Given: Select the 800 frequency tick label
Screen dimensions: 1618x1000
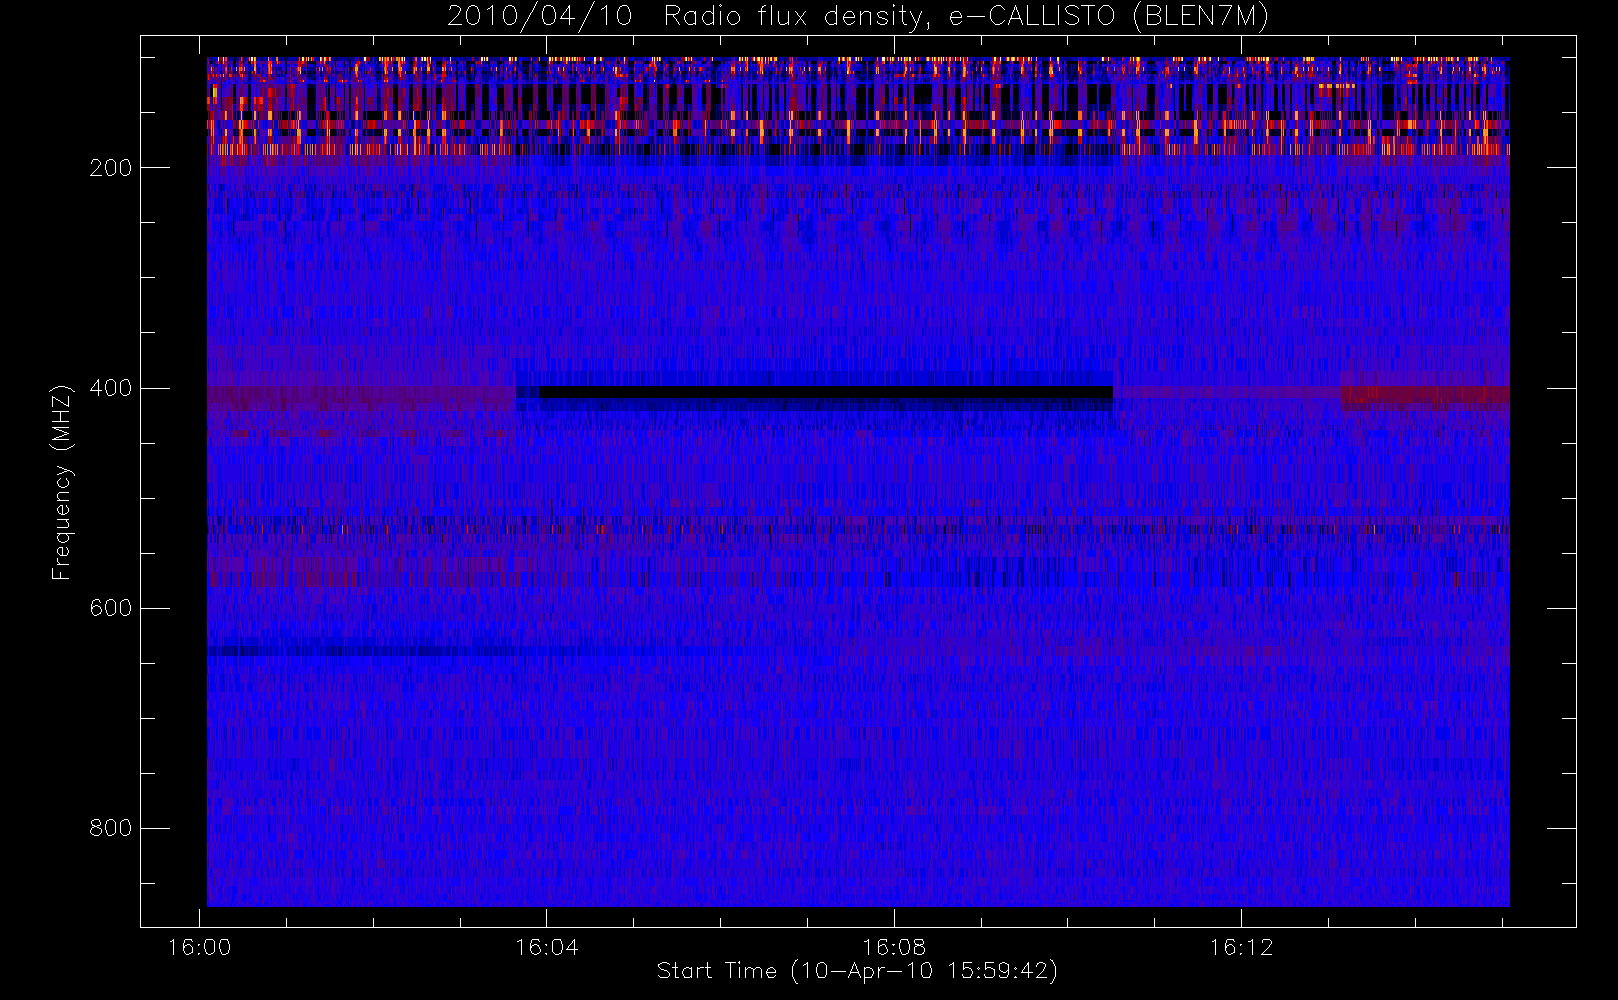Looking at the screenshot, I should tap(110, 828).
